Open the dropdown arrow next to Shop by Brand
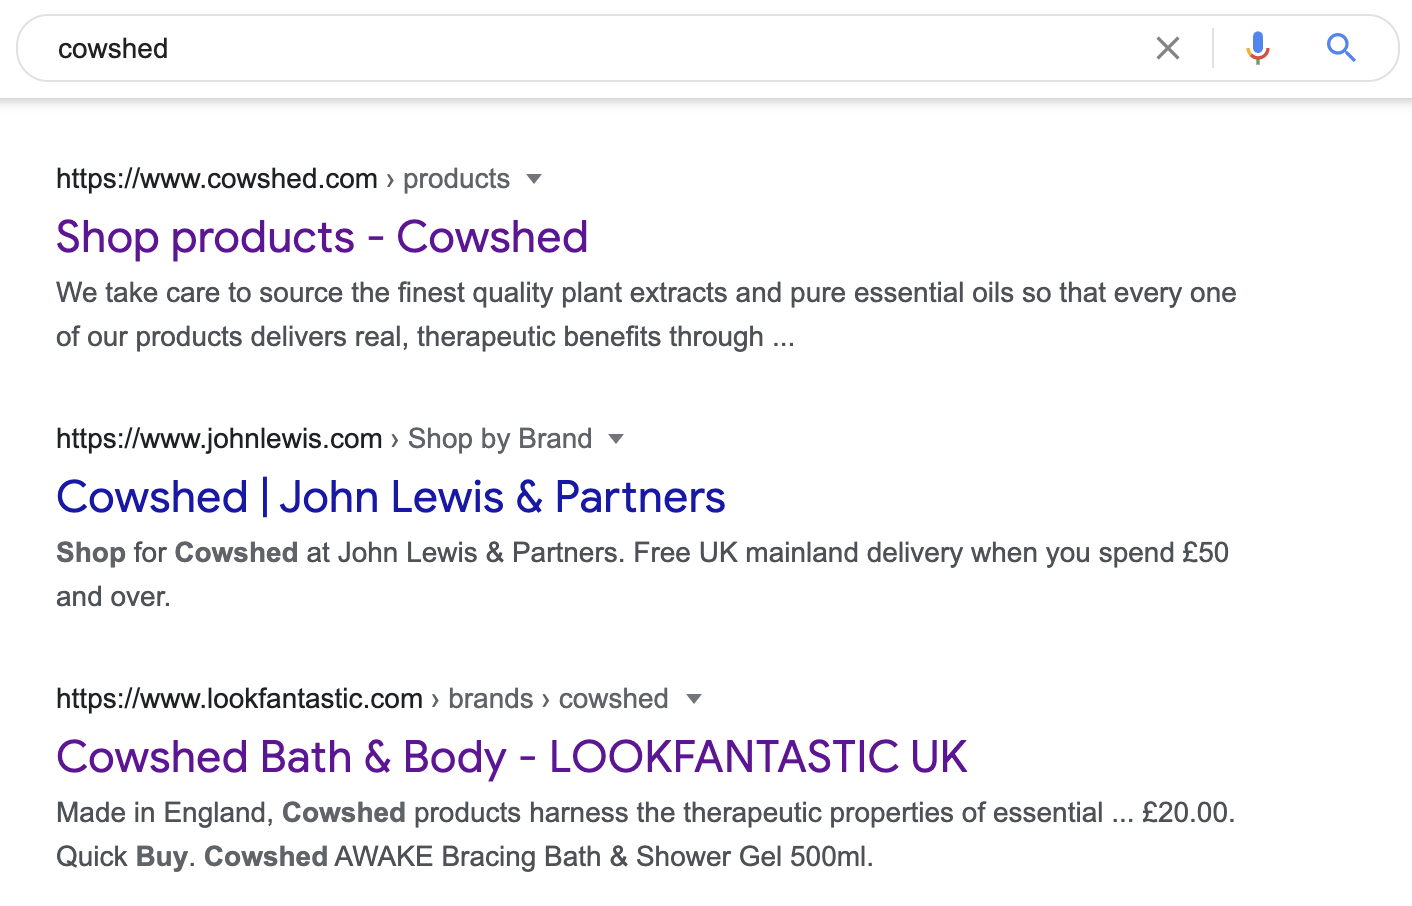The width and height of the screenshot is (1412, 906). pos(616,439)
